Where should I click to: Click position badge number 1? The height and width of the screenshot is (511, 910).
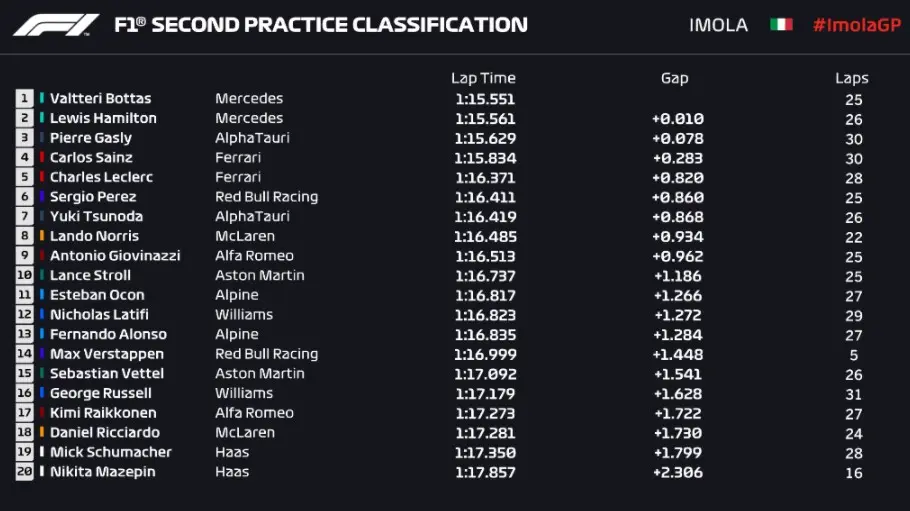[25, 98]
